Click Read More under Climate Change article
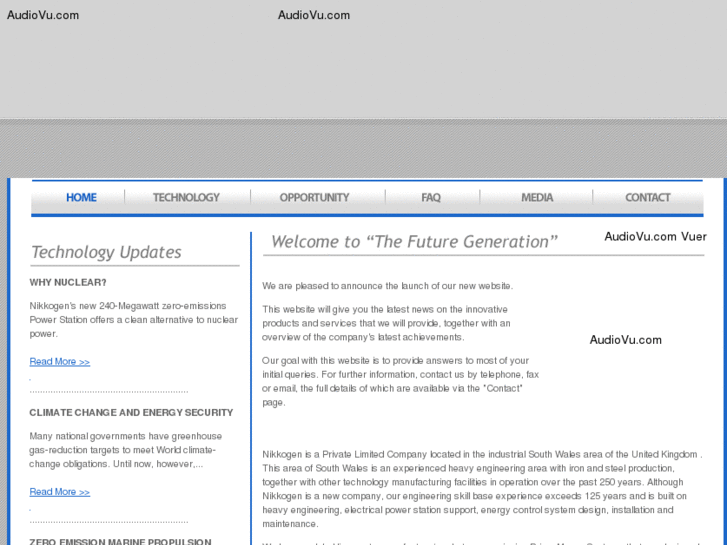This screenshot has width=727, height=545. [x=60, y=492]
